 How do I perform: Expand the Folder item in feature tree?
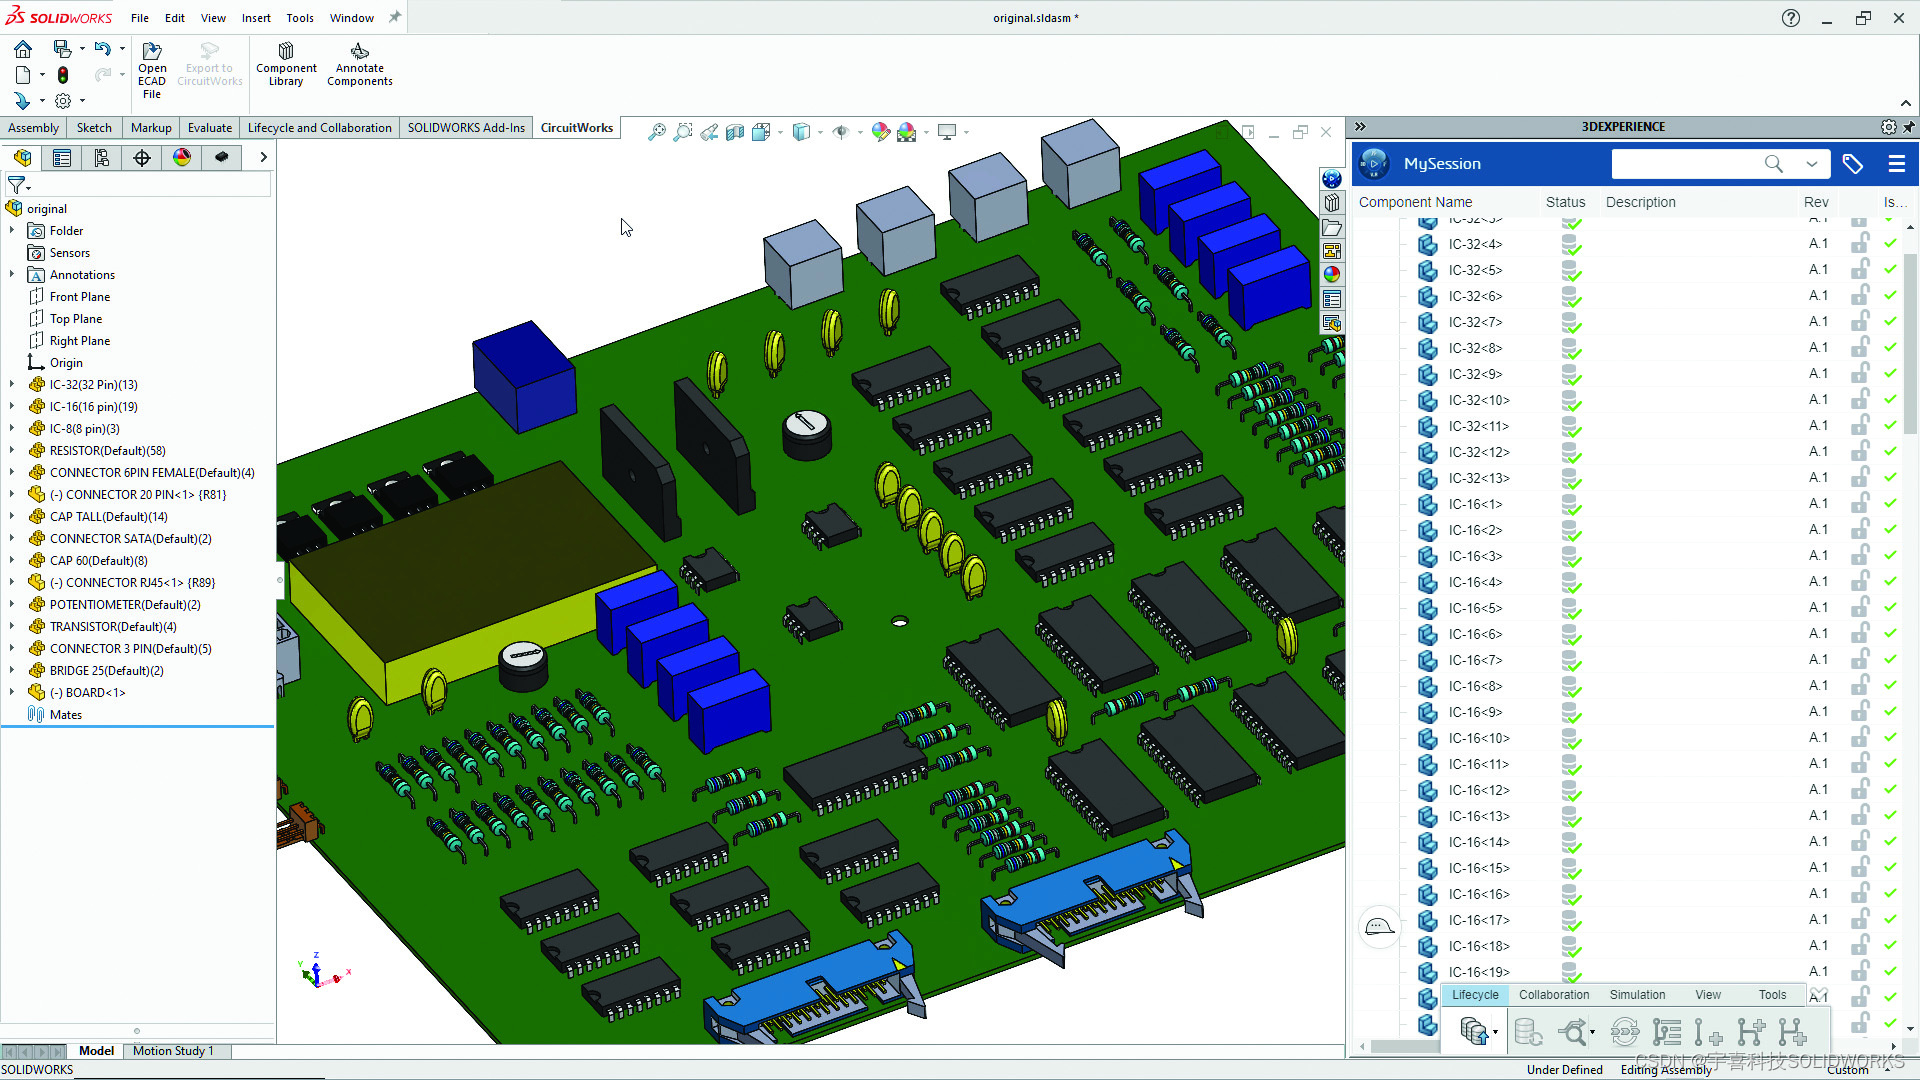click(x=12, y=229)
